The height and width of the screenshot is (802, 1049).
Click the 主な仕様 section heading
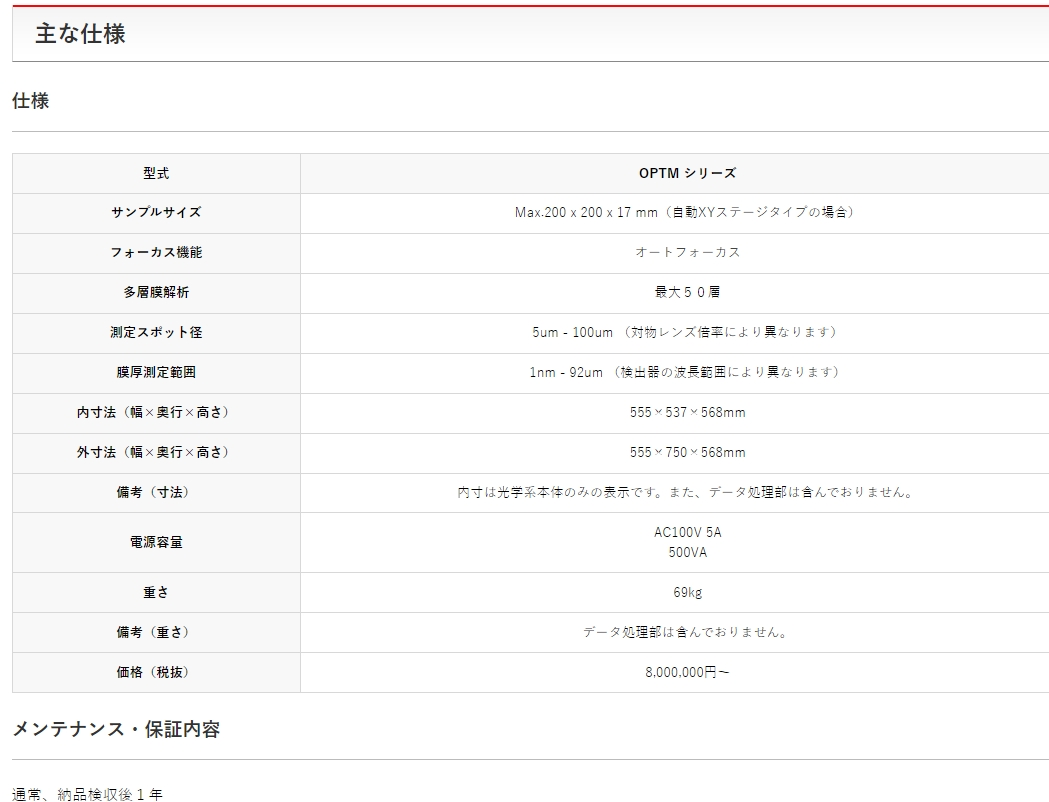click(80, 34)
